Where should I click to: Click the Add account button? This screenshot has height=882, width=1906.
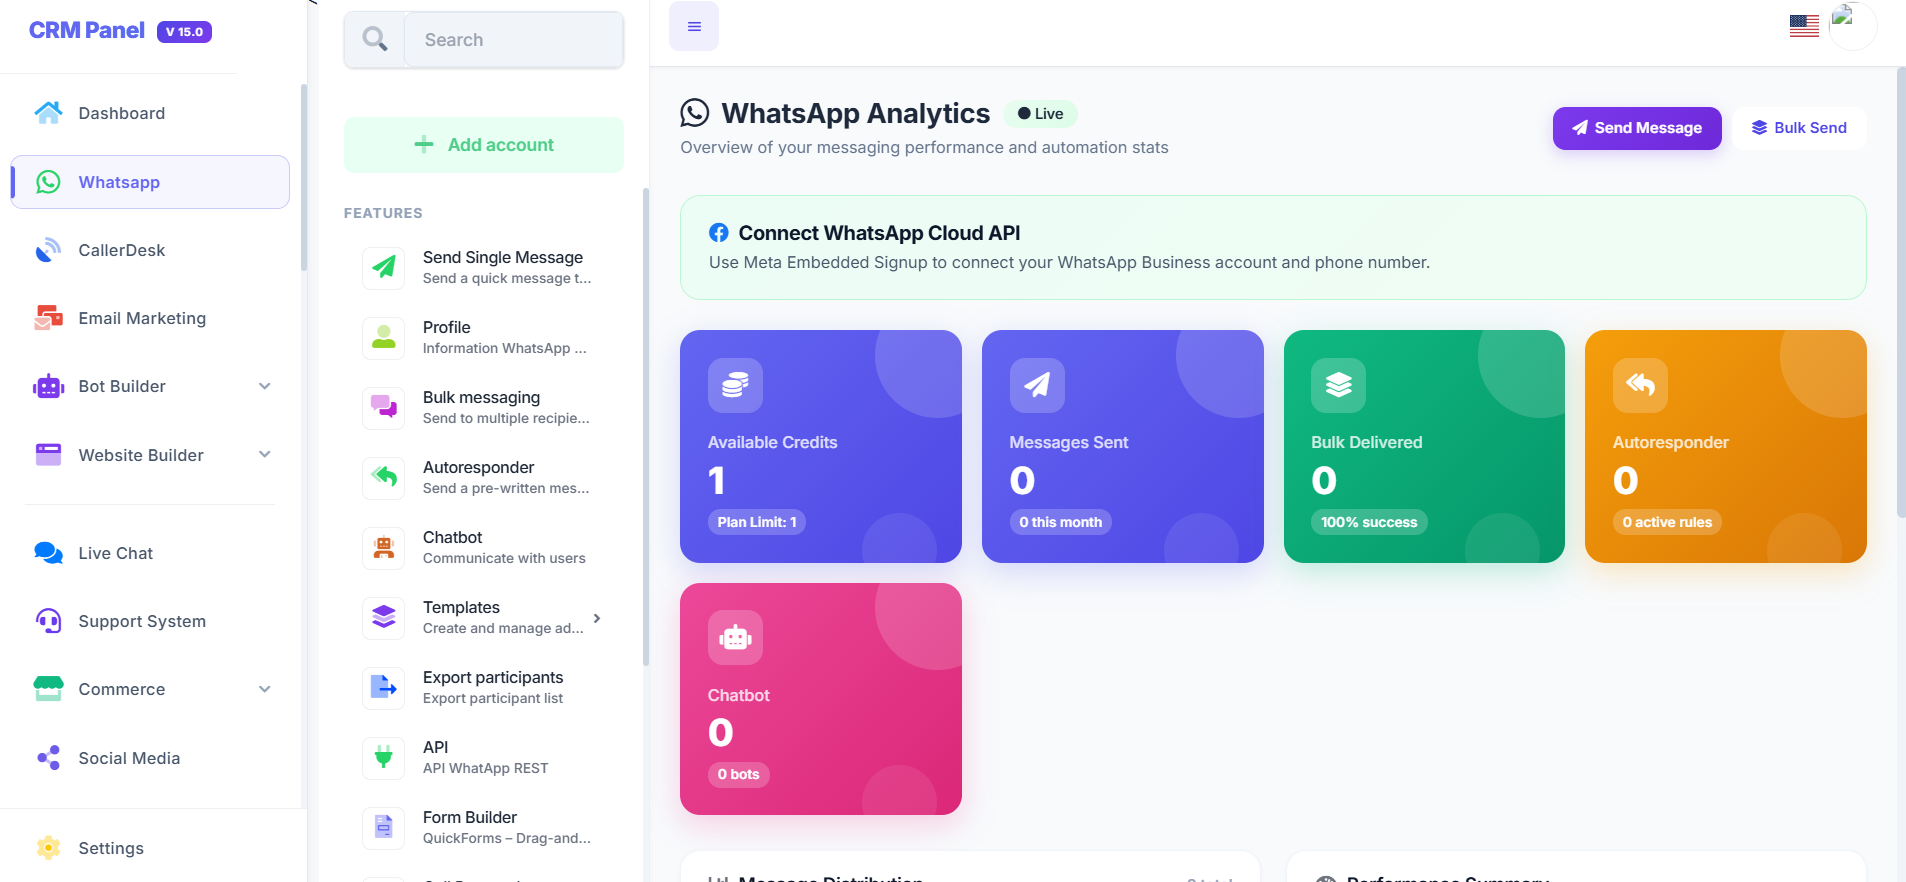(484, 145)
